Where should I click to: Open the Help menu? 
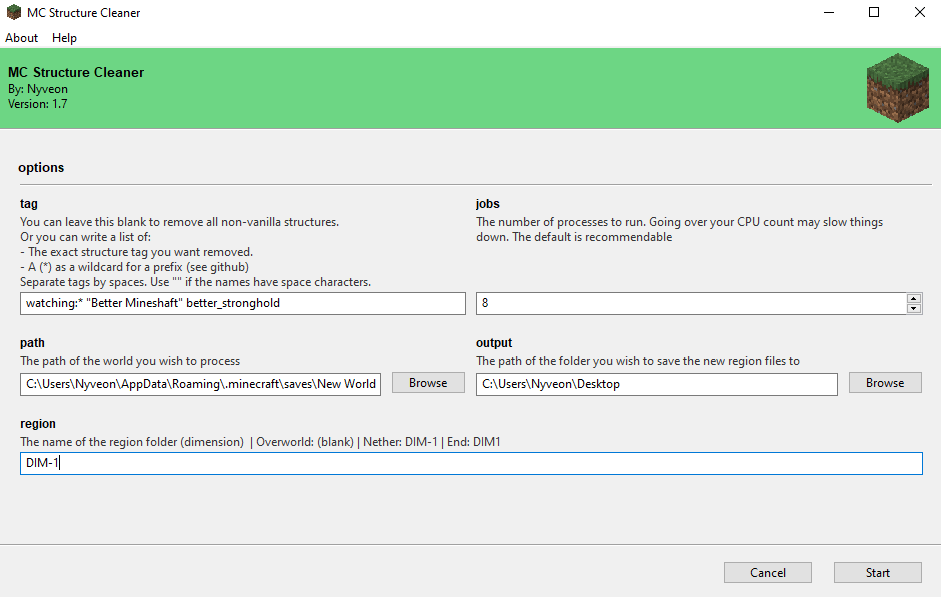click(x=64, y=38)
